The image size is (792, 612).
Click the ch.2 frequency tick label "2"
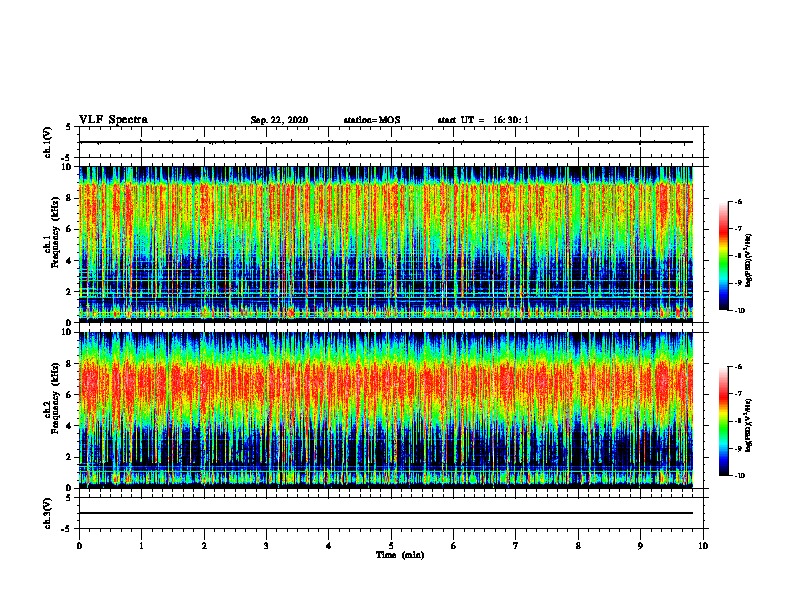tap(69, 457)
